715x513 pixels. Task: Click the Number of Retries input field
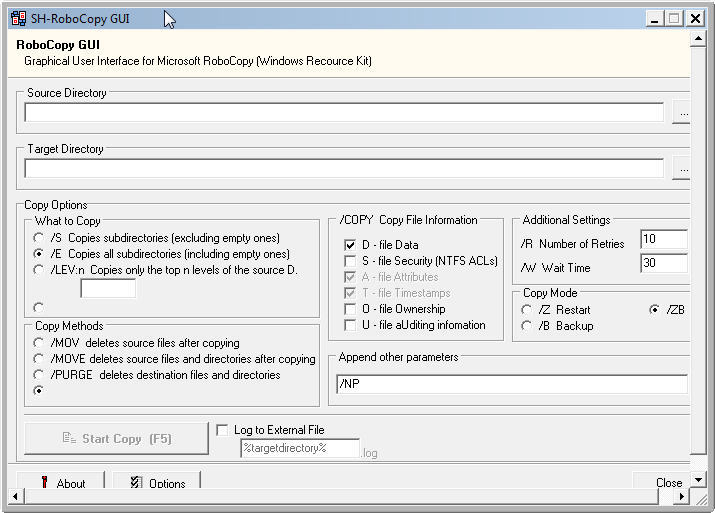pos(663,240)
